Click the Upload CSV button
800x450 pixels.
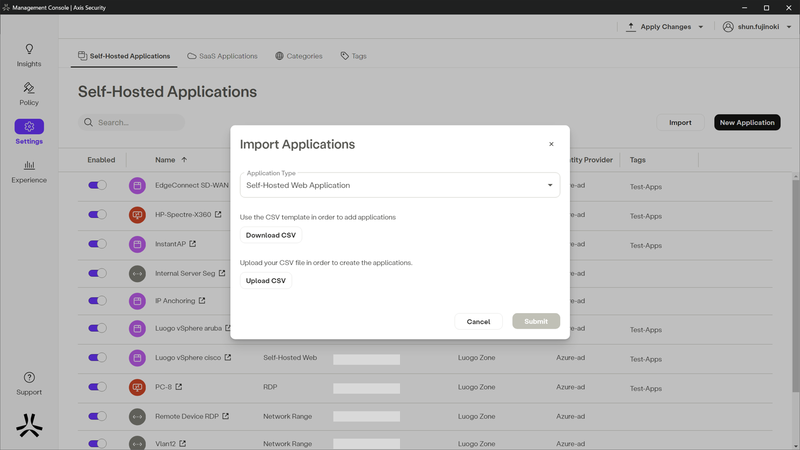(x=266, y=281)
